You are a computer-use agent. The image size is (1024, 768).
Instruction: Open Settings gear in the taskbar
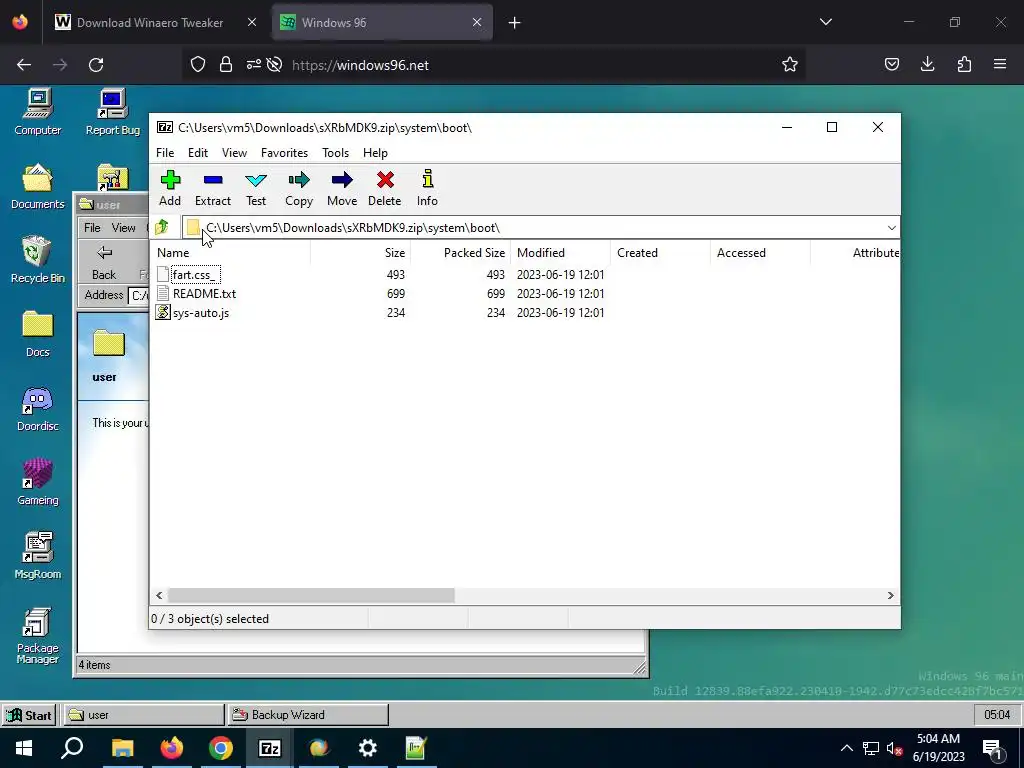(x=368, y=748)
